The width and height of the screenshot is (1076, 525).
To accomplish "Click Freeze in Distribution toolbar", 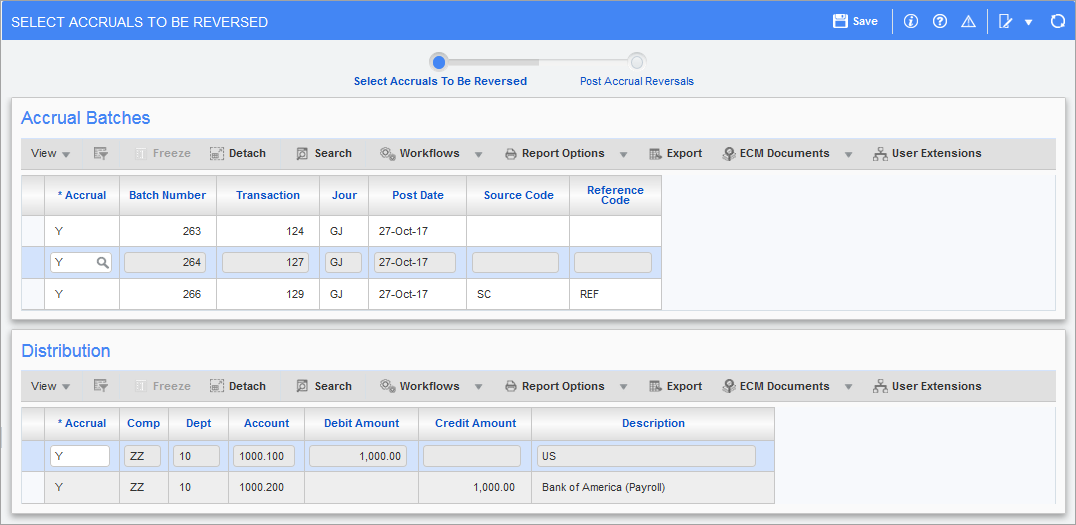I will click(x=163, y=386).
